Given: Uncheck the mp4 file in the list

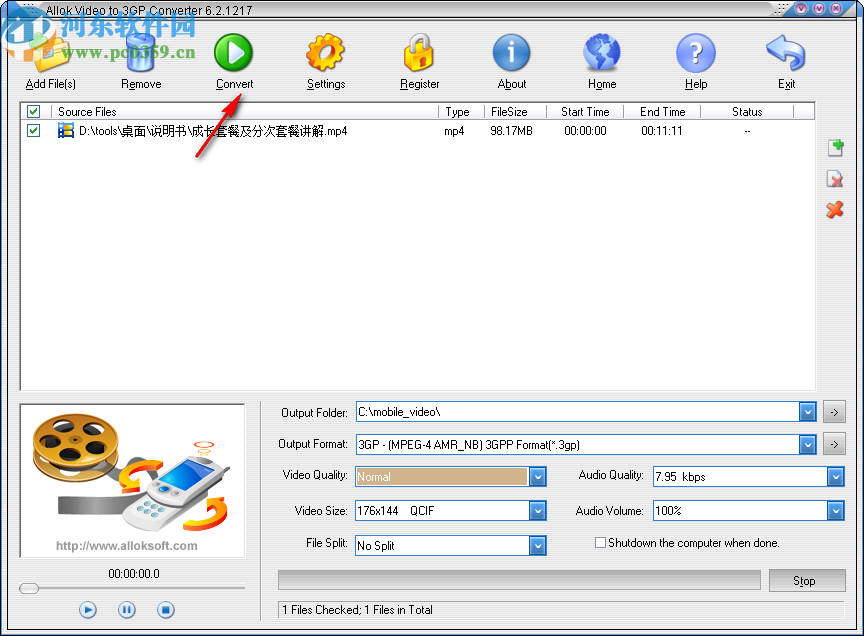Looking at the screenshot, I should pyautogui.click(x=33, y=130).
